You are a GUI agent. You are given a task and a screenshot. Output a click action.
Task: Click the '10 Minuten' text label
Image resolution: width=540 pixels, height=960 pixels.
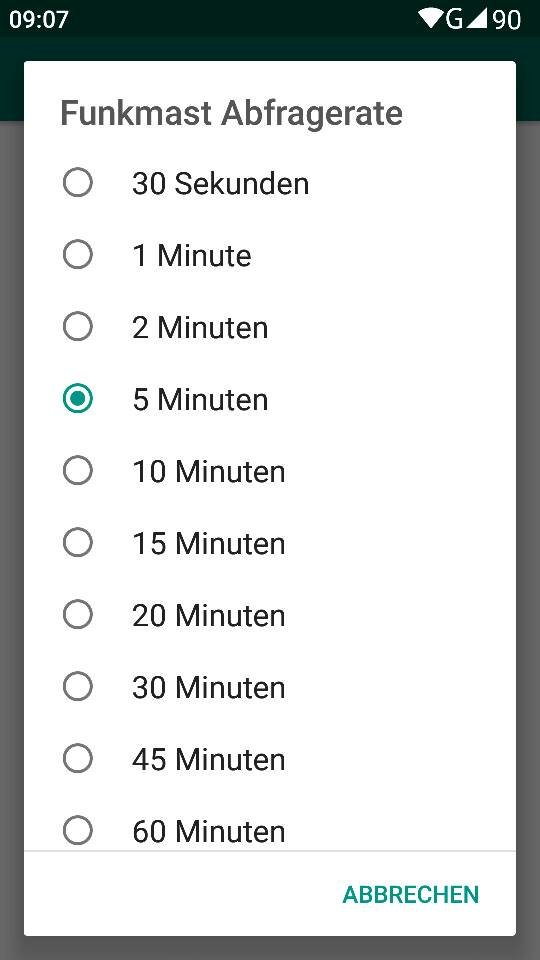[x=209, y=471]
